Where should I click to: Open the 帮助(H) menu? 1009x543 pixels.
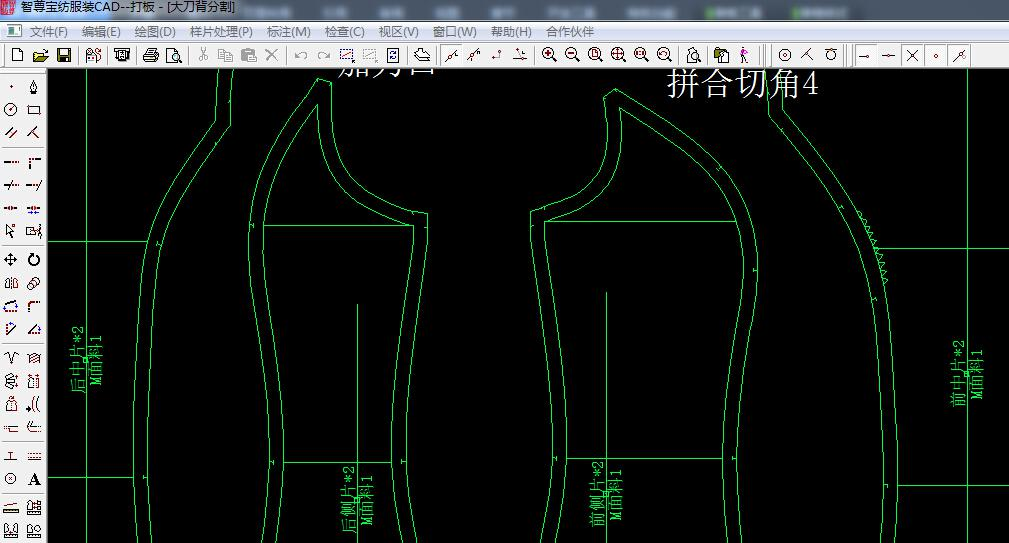(511, 32)
